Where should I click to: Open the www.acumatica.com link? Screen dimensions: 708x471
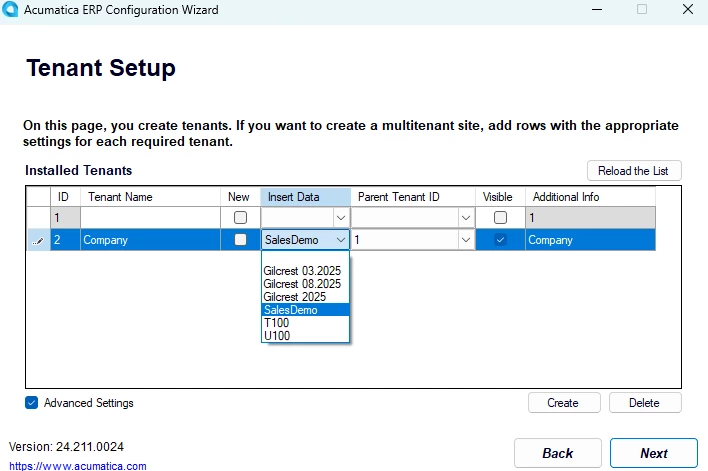pyautogui.click(x=78, y=466)
